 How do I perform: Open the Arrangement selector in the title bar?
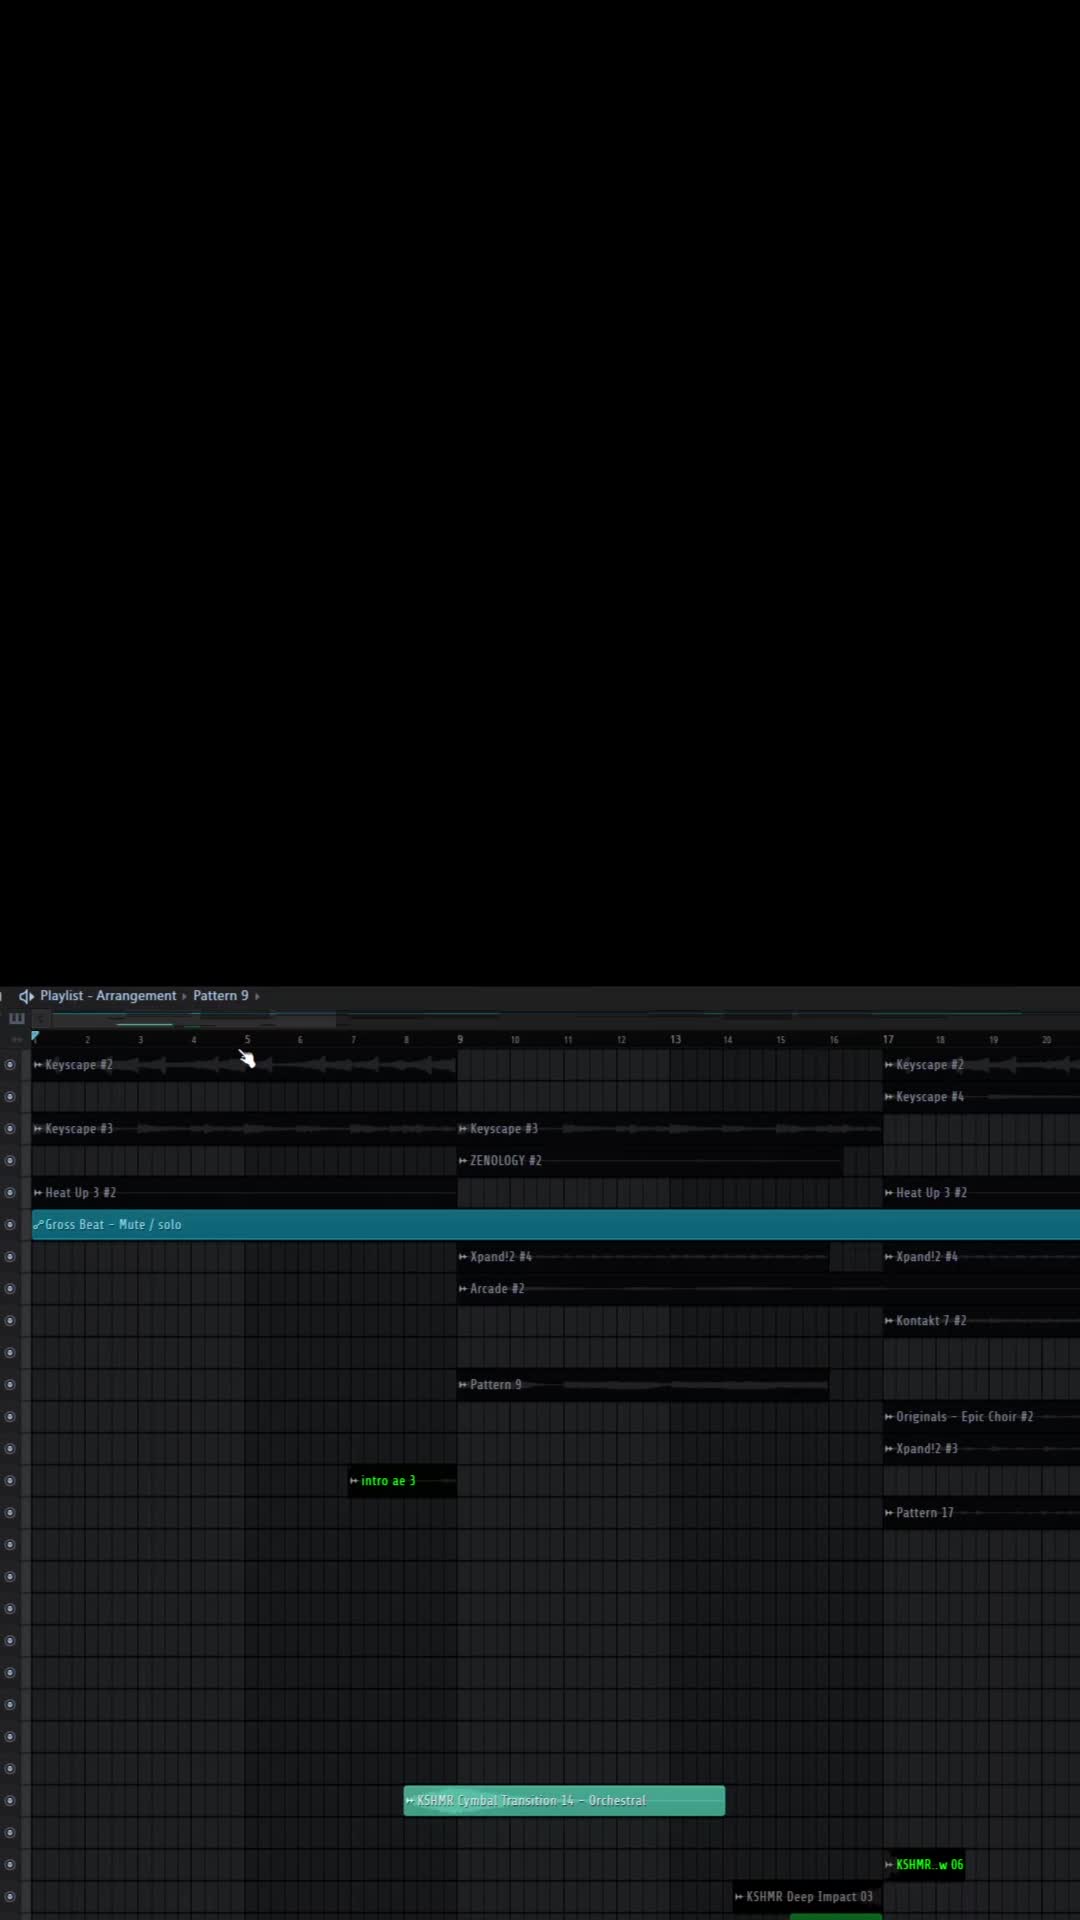pos(136,996)
